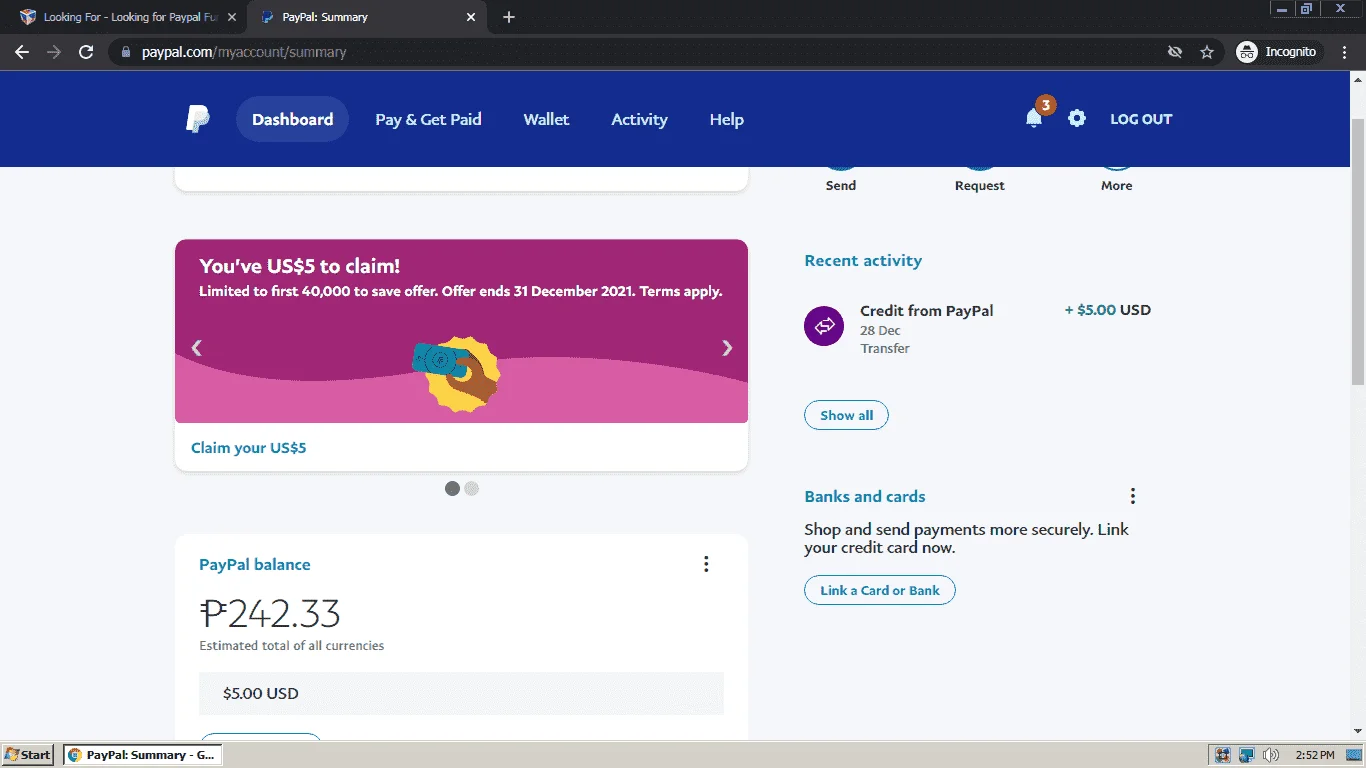This screenshot has height=768, width=1366.
Task: Click the 2:52 PM clock
Action: point(1314,755)
